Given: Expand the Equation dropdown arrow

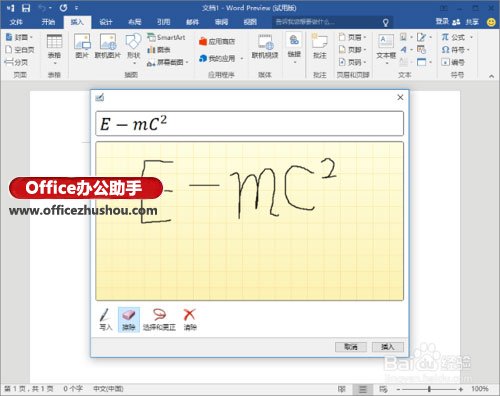Looking at the screenshot, I should point(471,37).
